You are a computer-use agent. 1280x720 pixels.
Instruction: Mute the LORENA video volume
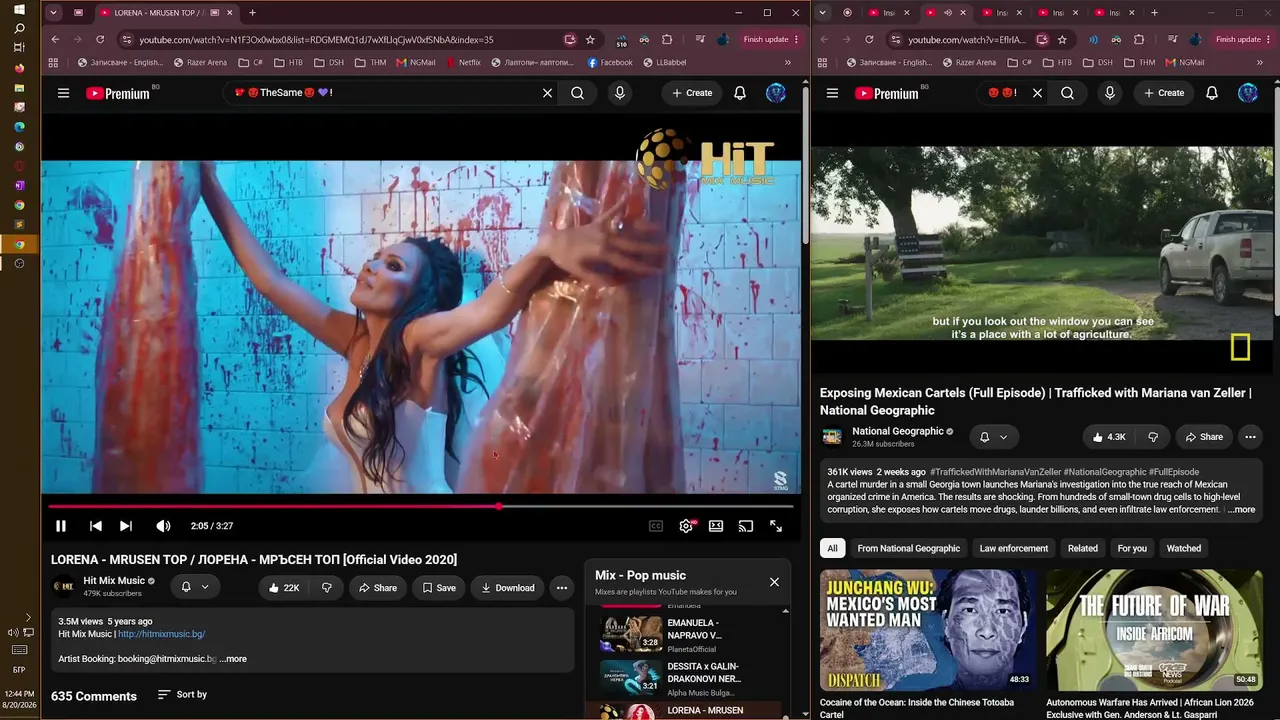(163, 526)
